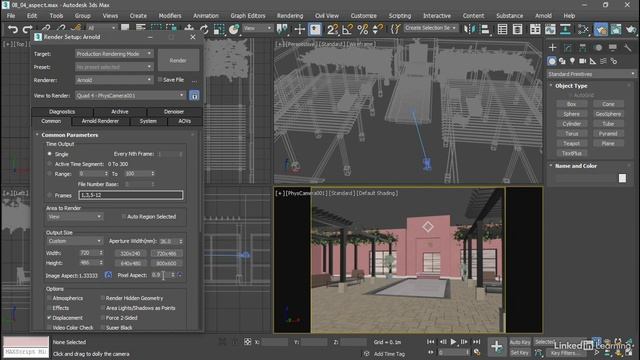This screenshot has width=640, height=360.
Task: Open the Graph Editors menu
Action: (x=248, y=16)
